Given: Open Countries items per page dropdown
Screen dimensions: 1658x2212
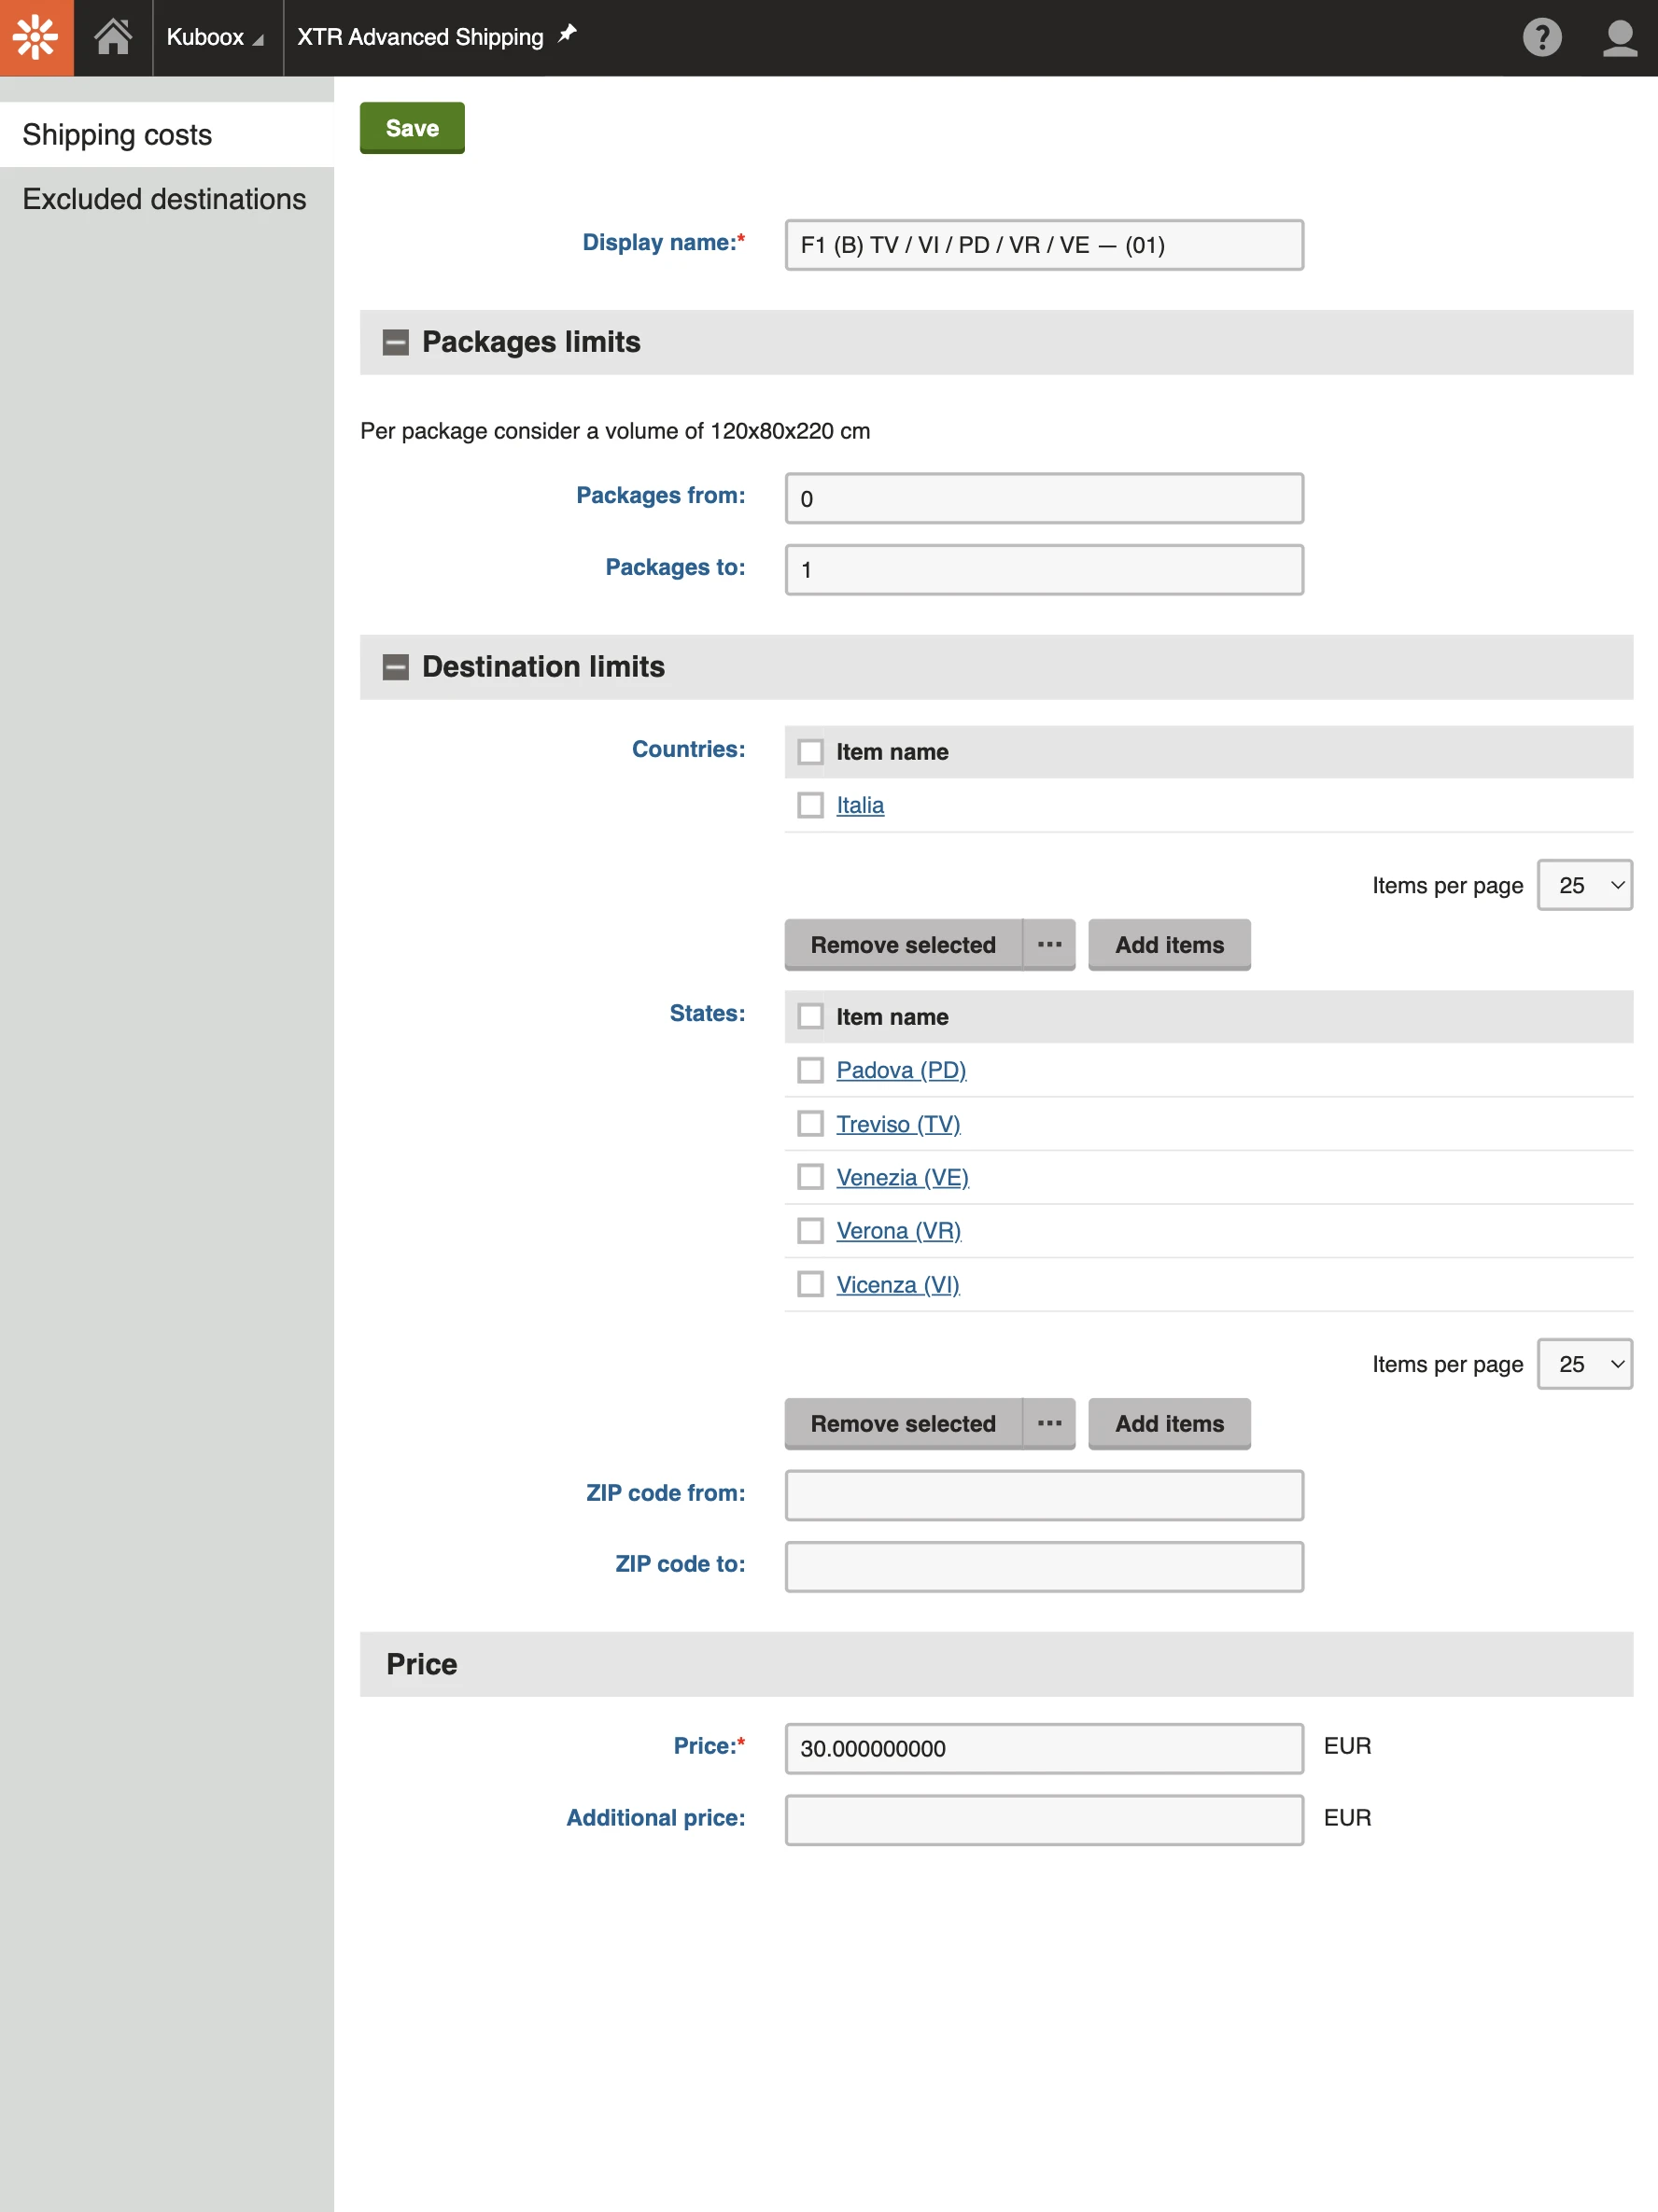Looking at the screenshot, I should [x=1584, y=885].
